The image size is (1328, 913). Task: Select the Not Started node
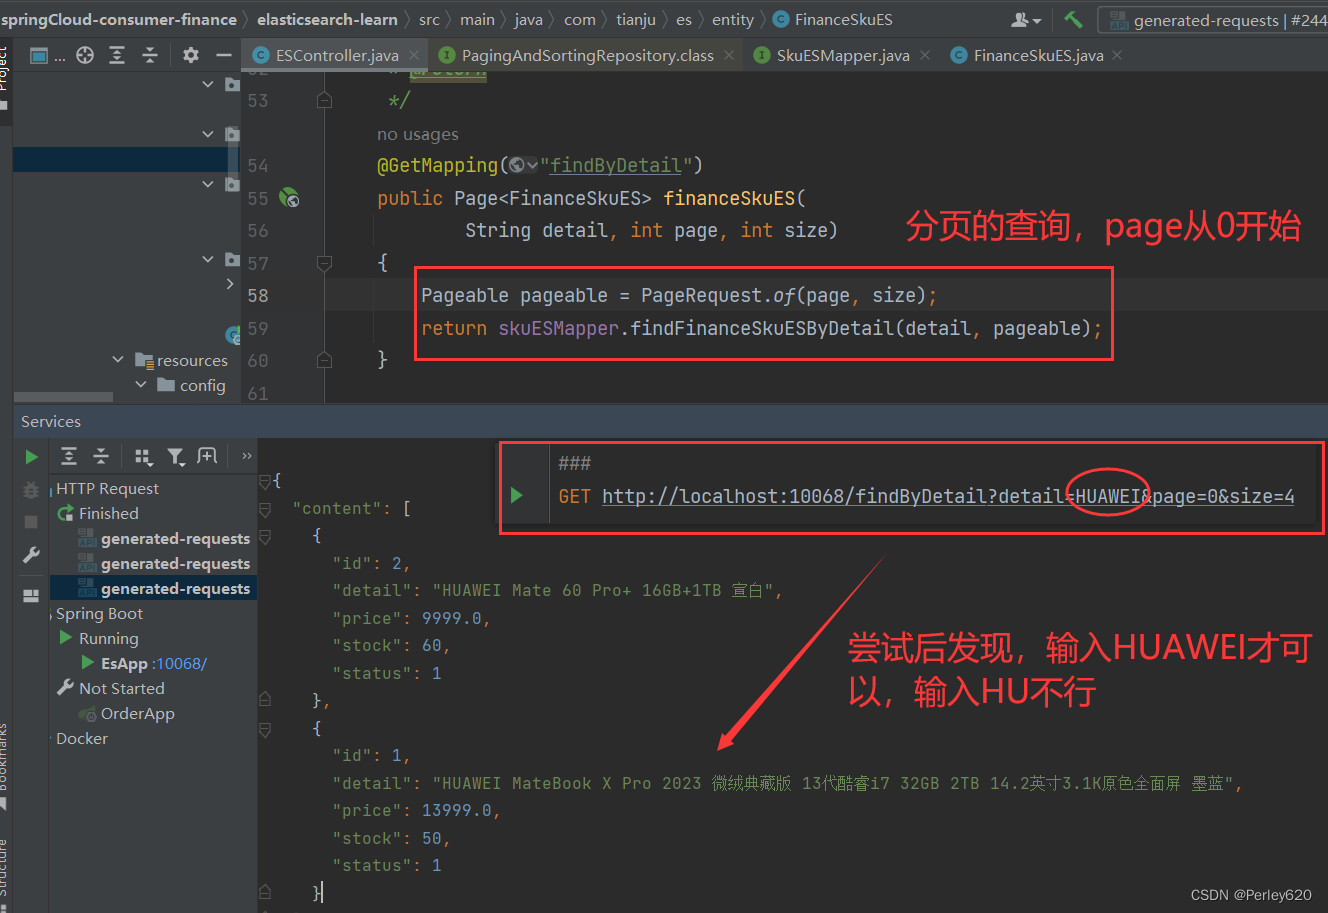coord(122,688)
